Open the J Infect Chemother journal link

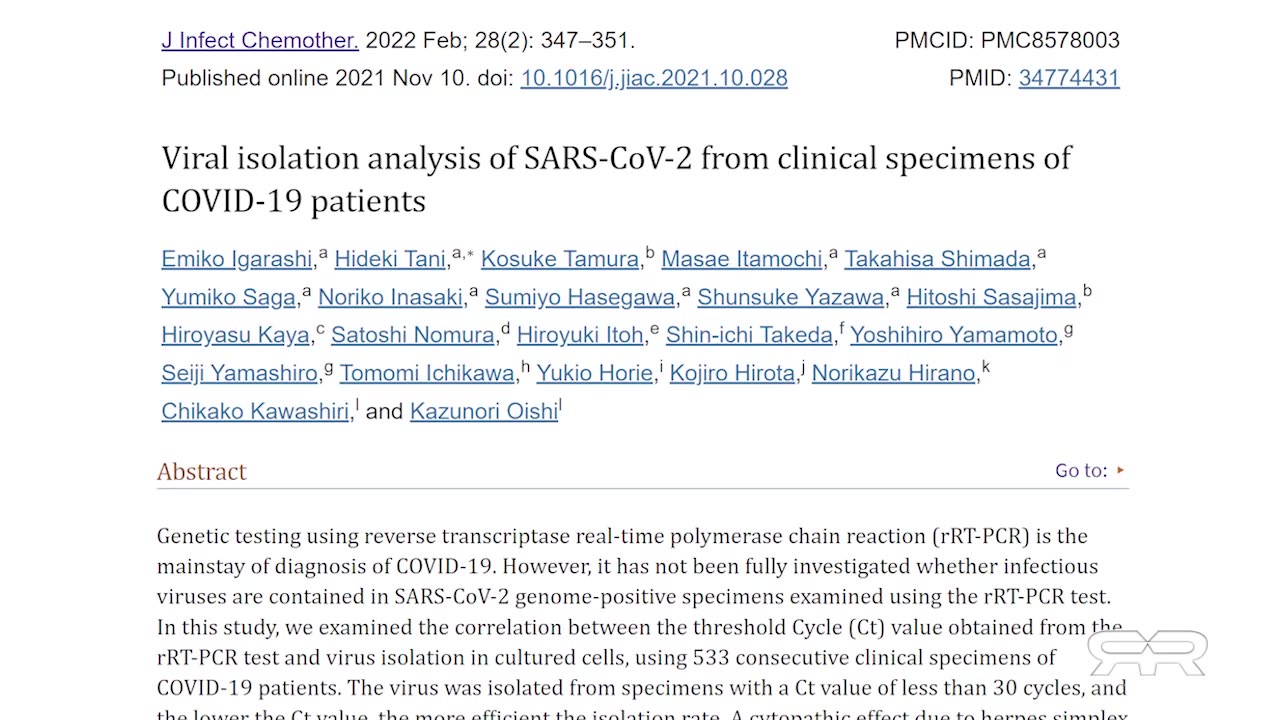point(259,41)
